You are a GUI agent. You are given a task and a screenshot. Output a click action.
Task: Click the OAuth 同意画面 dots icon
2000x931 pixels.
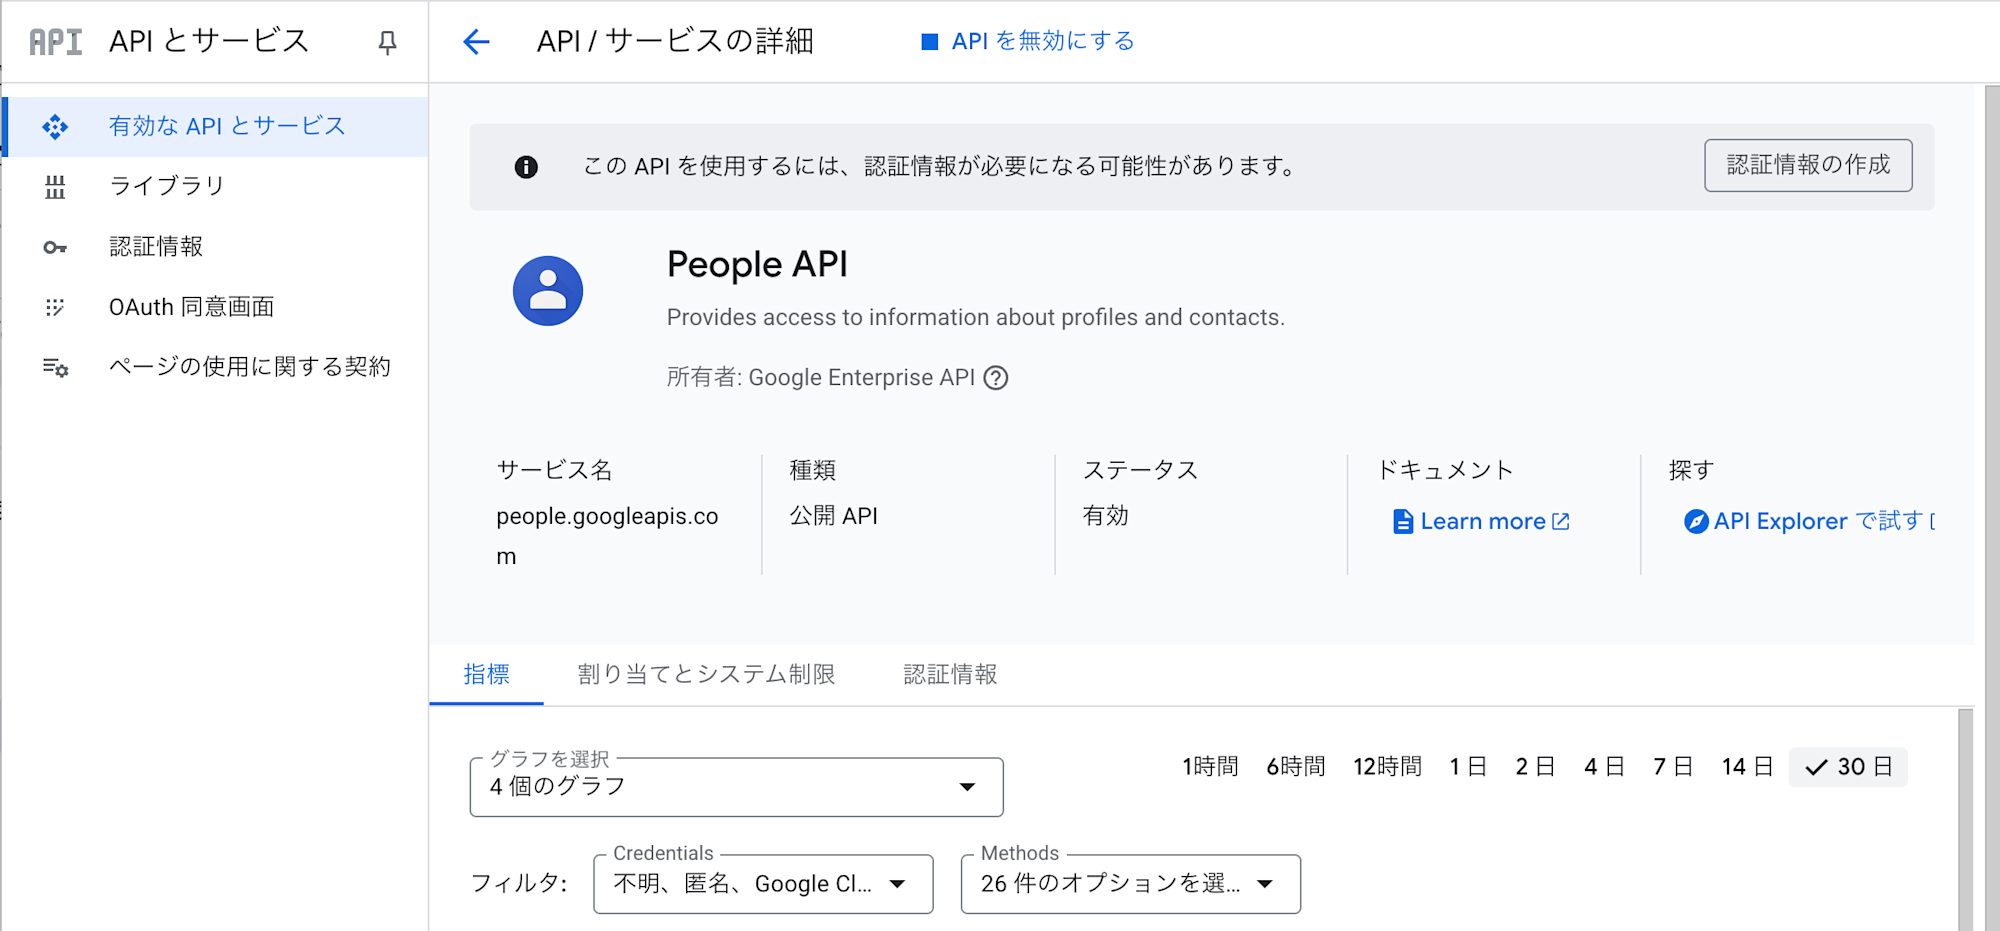click(x=55, y=307)
